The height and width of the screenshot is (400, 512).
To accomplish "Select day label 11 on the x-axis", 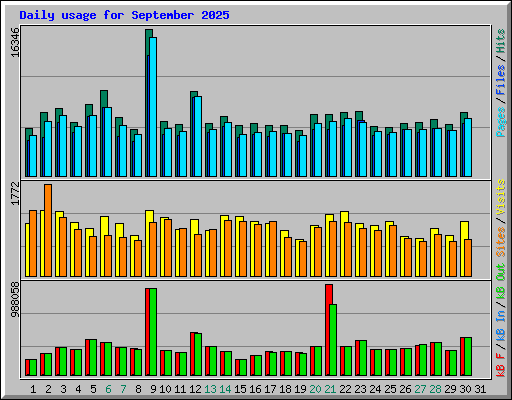I will pyautogui.click(x=180, y=389).
